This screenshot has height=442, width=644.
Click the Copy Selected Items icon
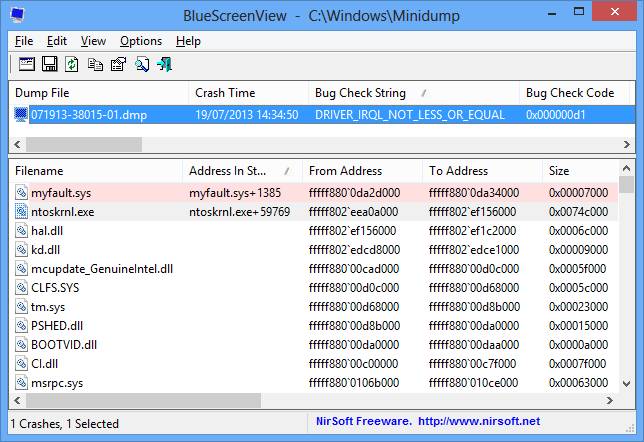(95, 65)
